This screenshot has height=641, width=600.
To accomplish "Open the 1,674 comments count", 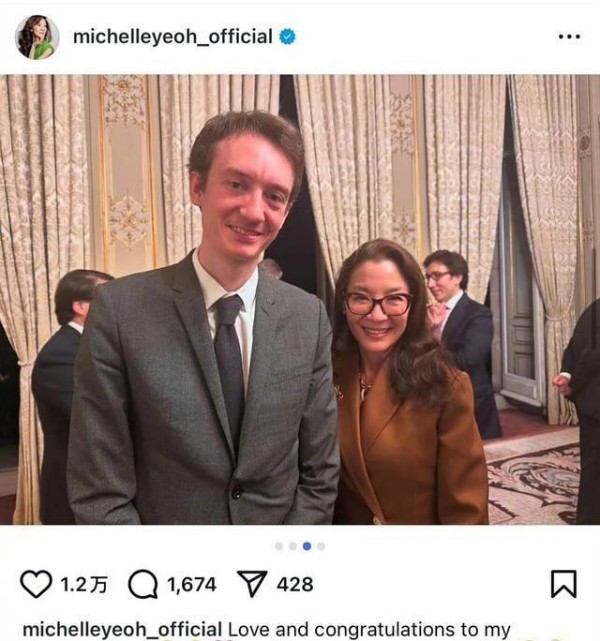I will (192, 585).
